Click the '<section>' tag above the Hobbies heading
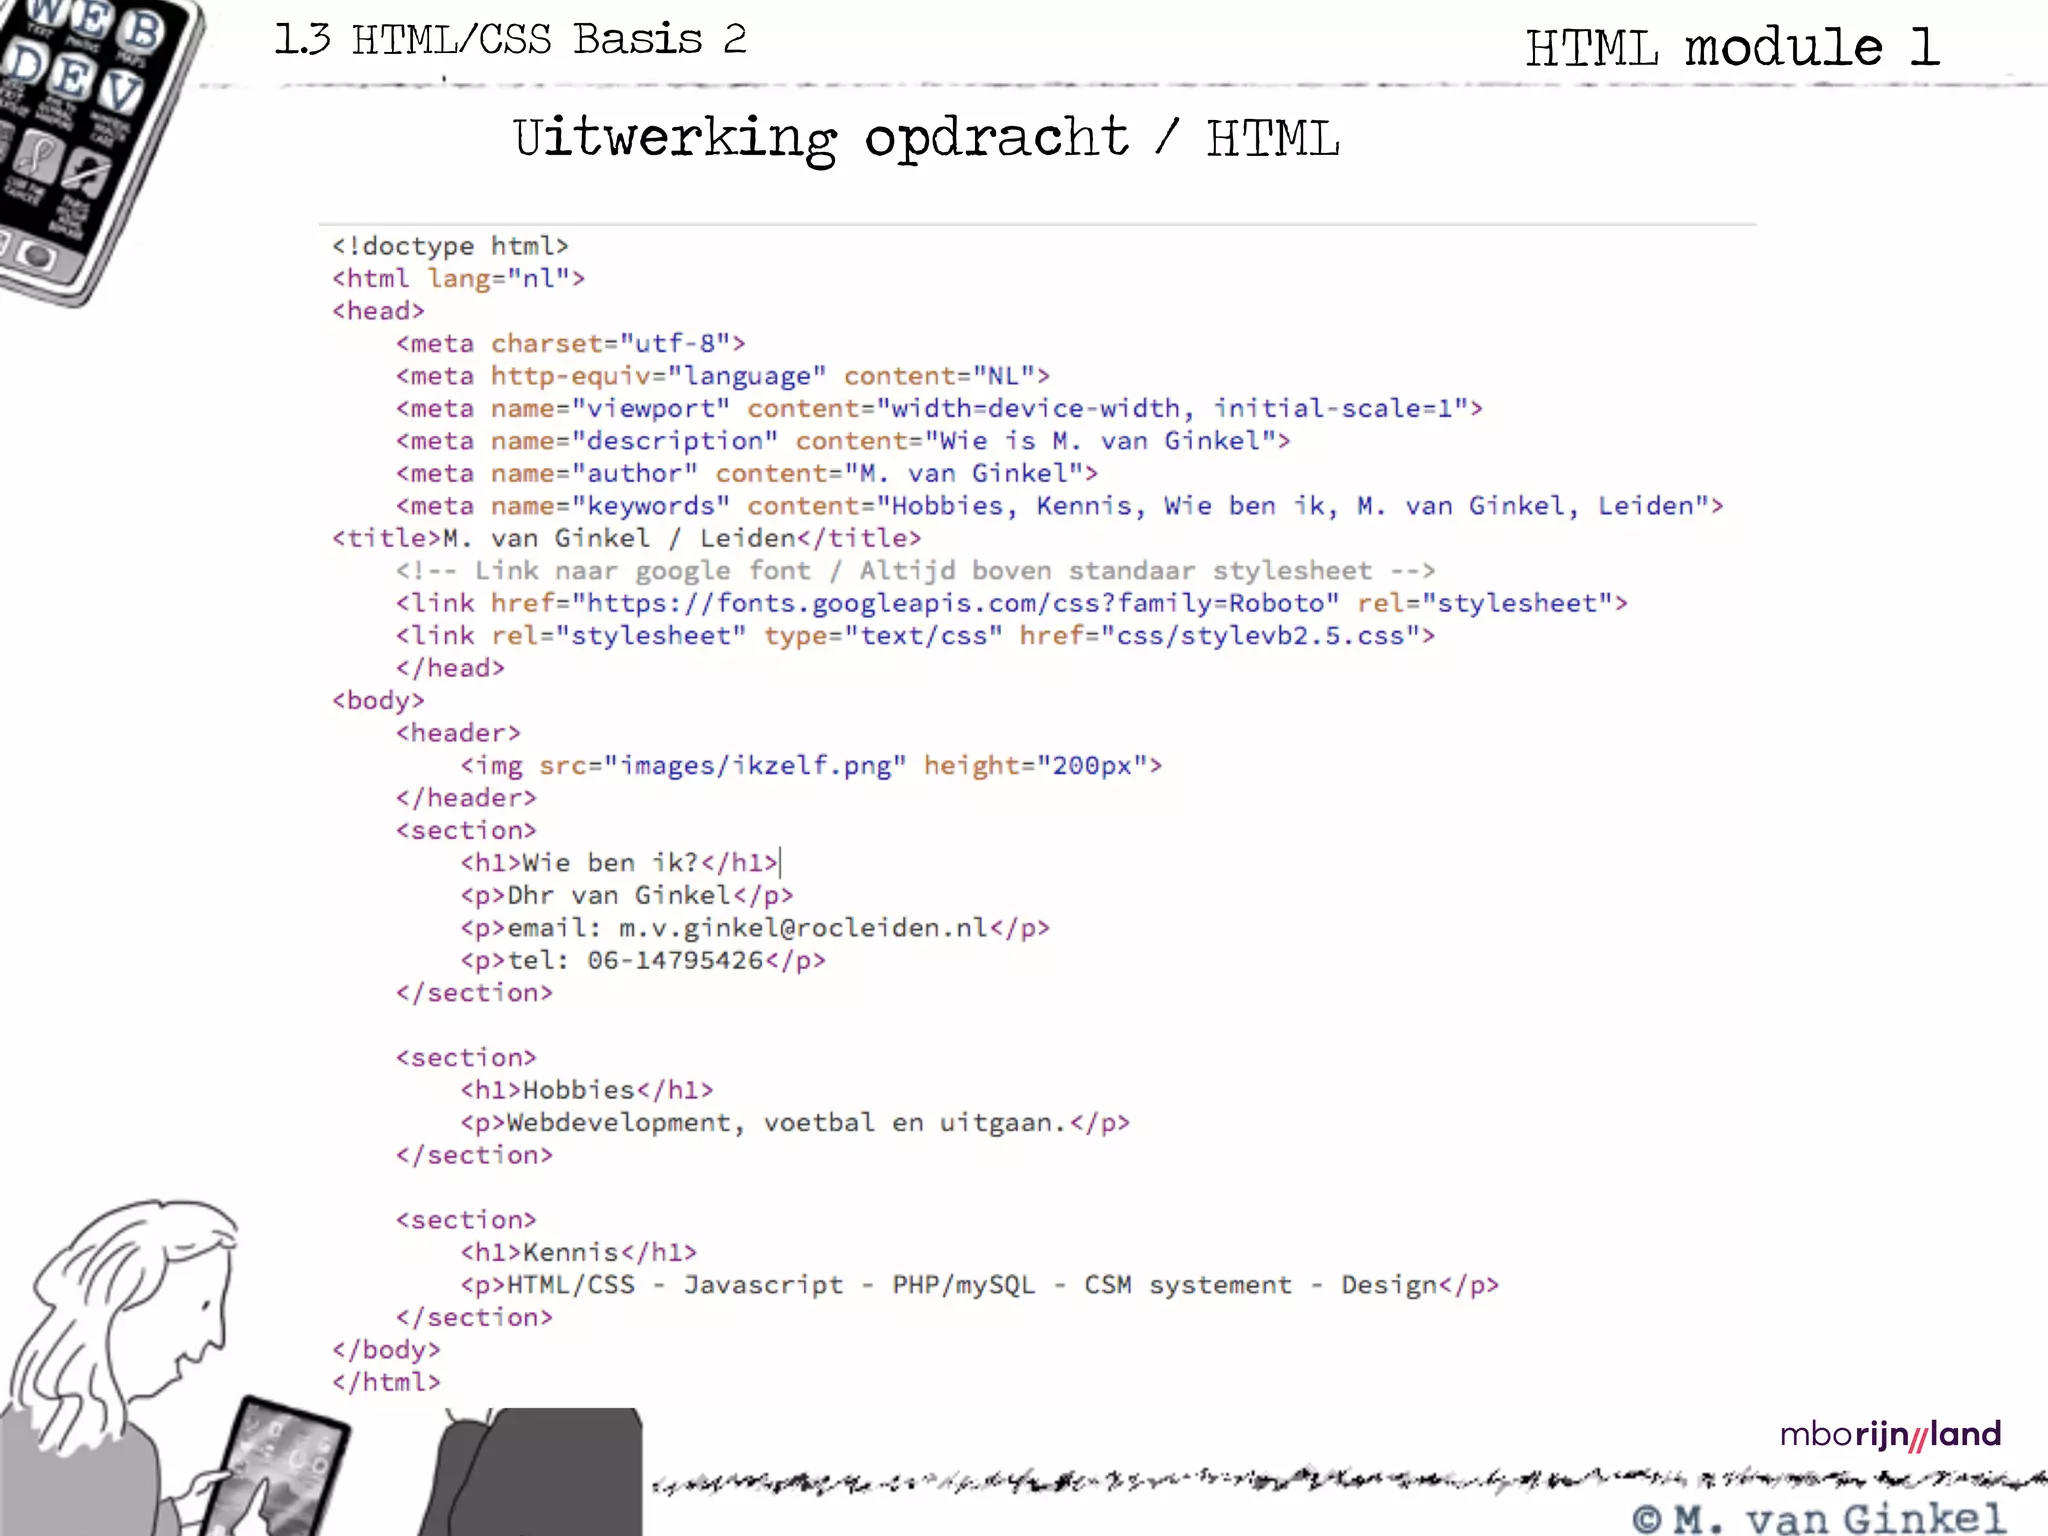The height and width of the screenshot is (1536, 2048). coord(466,1058)
